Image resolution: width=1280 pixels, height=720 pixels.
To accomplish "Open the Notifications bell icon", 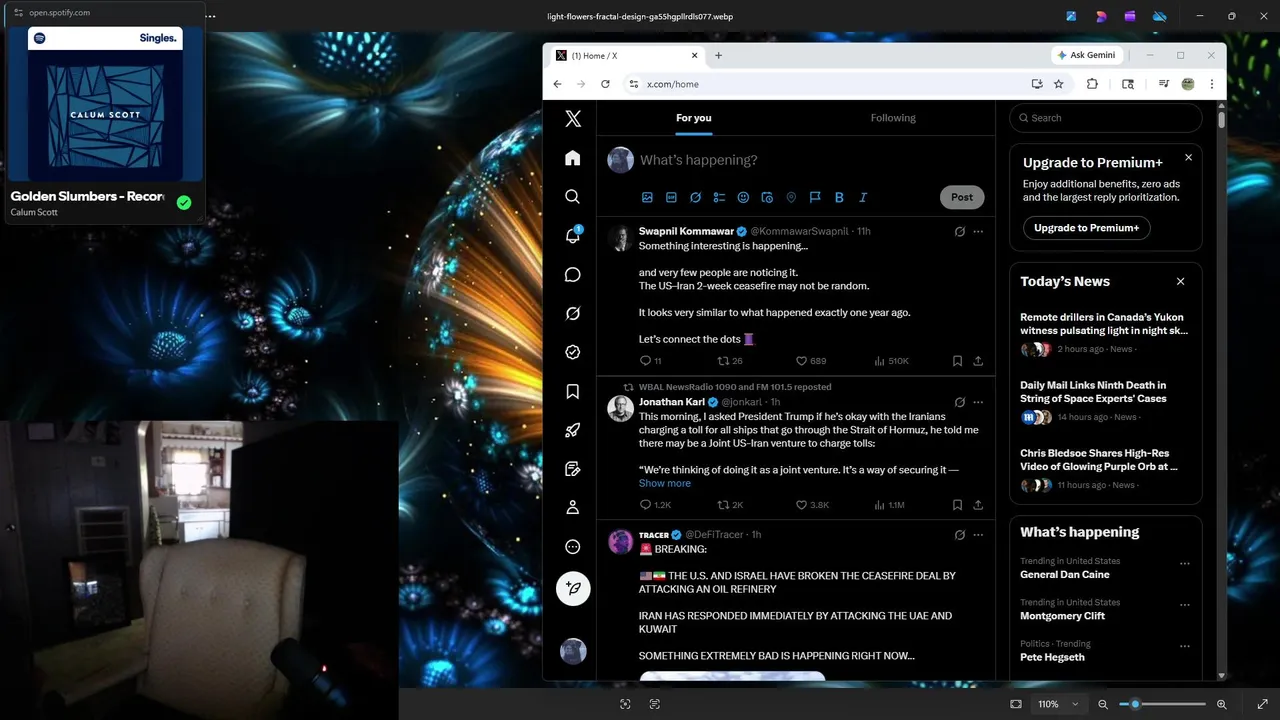I will tap(573, 236).
